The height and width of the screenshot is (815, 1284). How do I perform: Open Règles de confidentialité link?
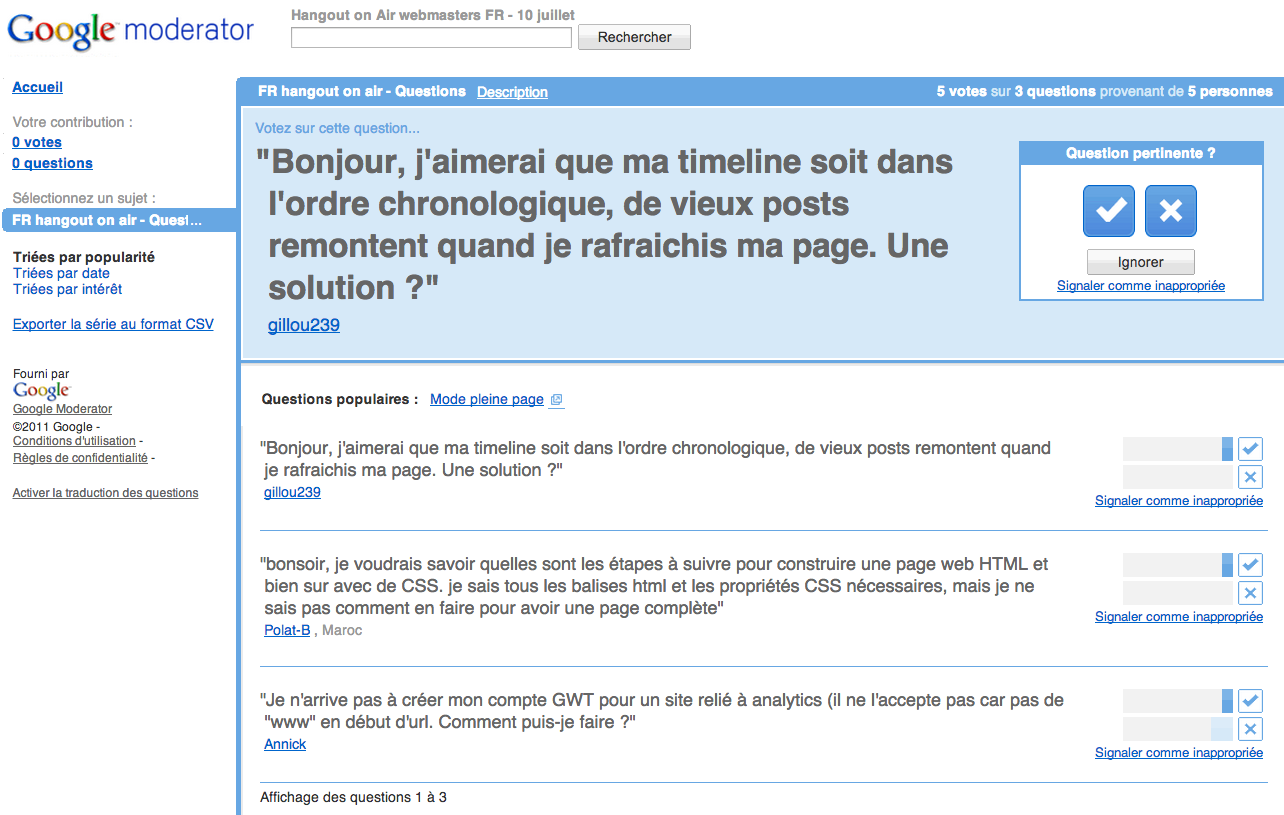[x=80, y=458]
